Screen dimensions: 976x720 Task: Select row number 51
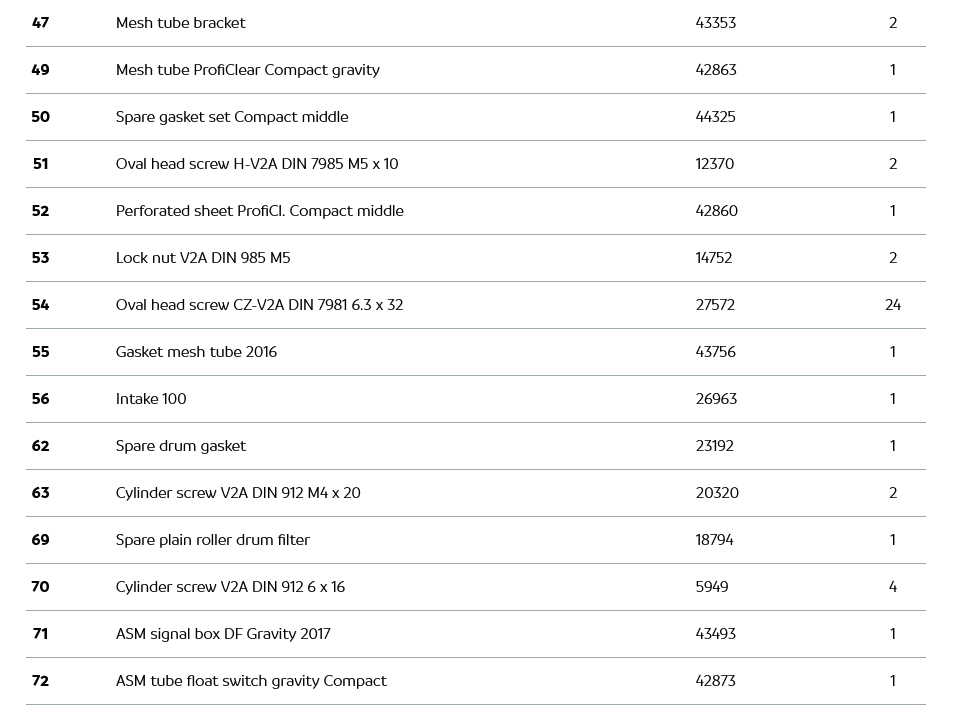40,164
